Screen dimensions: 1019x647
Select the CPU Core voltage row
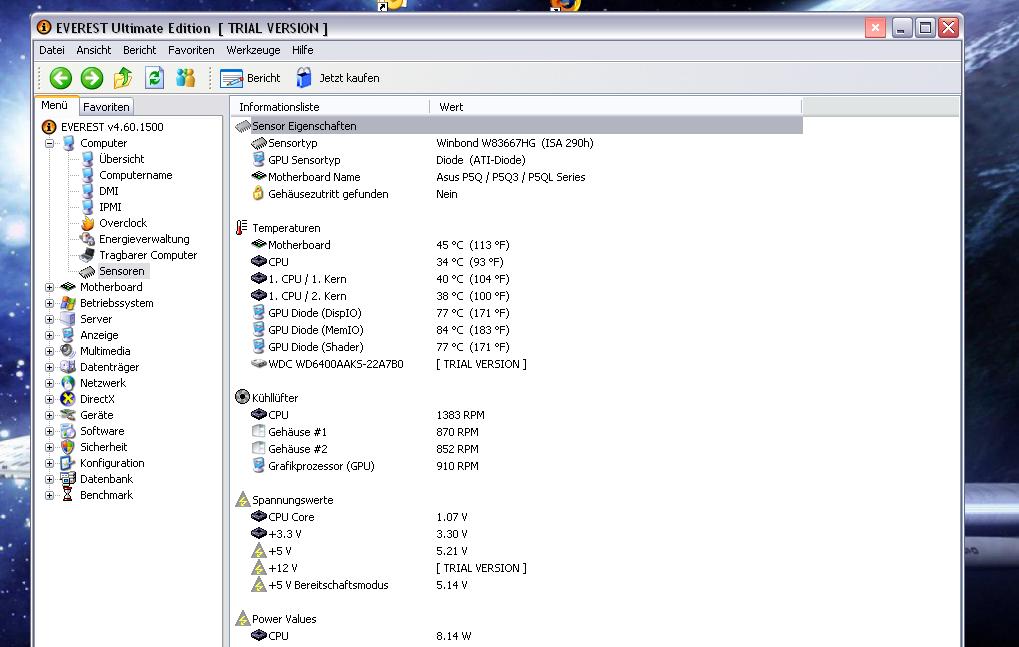[x=518, y=517]
